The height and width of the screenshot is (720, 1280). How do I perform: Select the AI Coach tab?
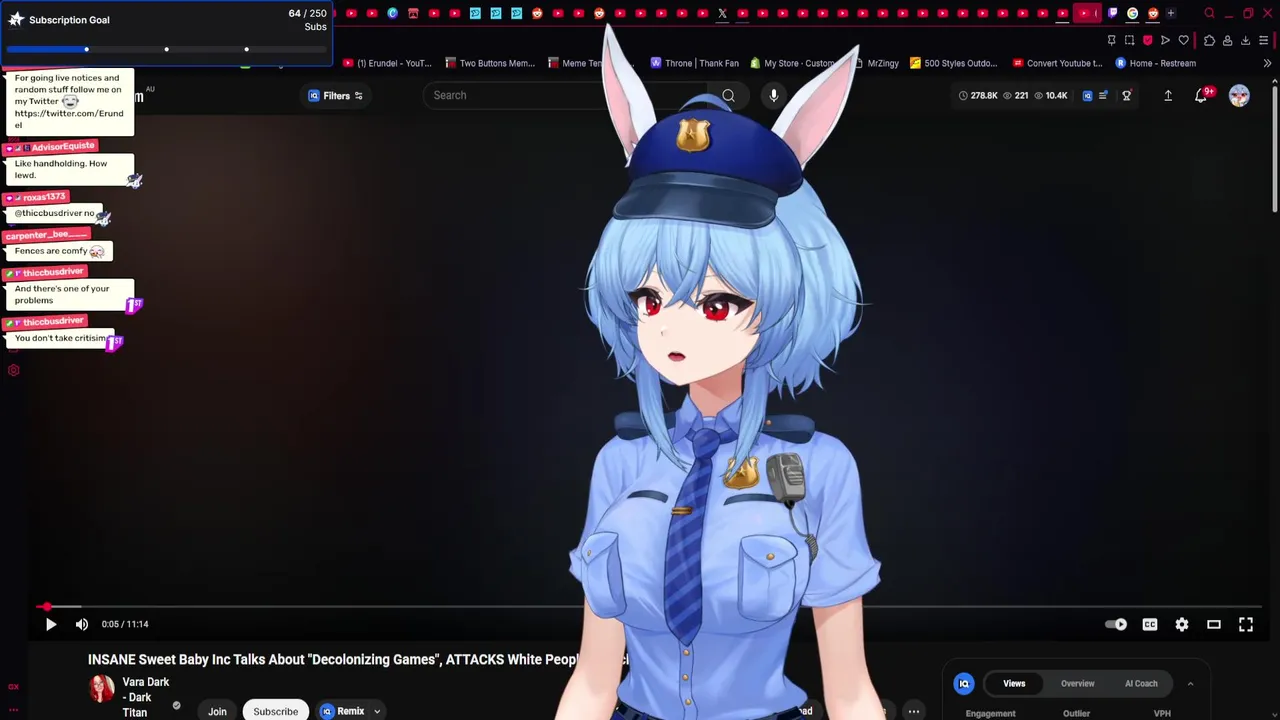pos(1141,684)
